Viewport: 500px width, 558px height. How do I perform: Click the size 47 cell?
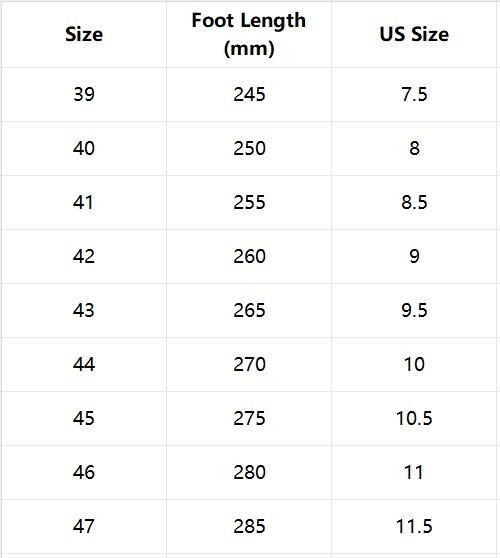[84, 526]
